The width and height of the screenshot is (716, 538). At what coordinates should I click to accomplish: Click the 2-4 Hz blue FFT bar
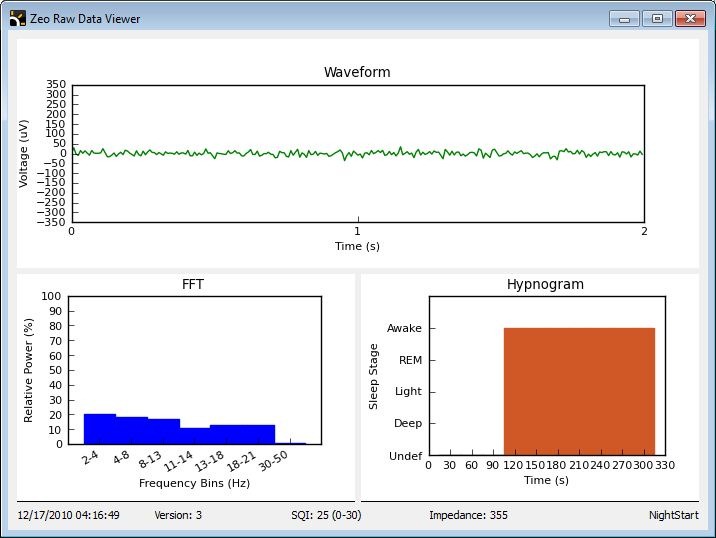(x=100, y=429)
